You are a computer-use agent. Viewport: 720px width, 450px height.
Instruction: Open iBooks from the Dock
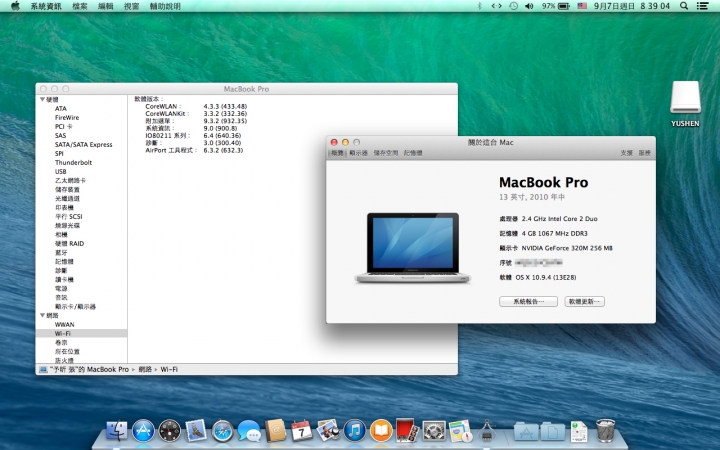381,431
